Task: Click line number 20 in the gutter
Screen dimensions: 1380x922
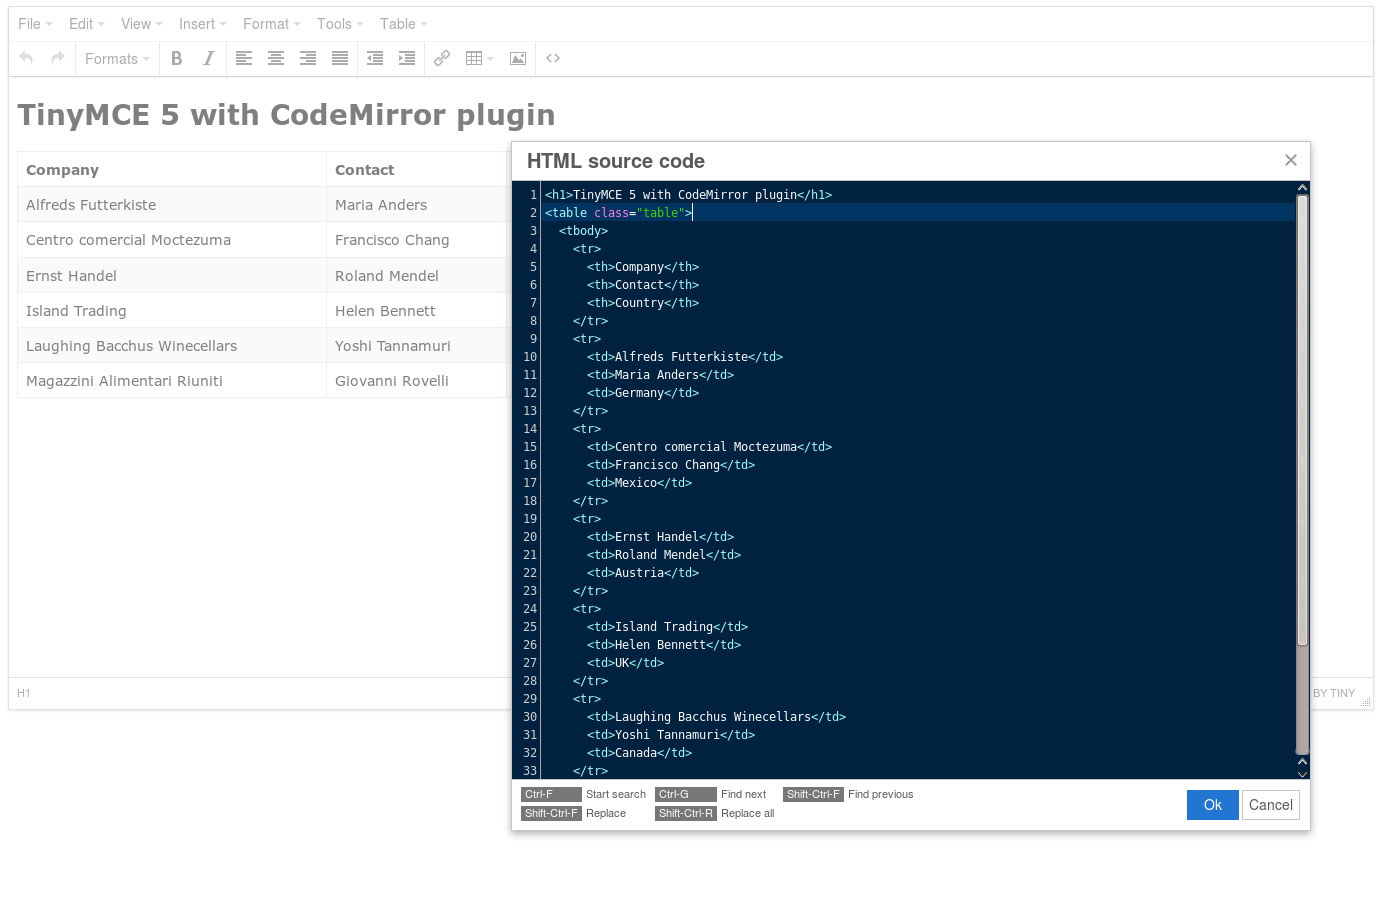Action: 530,537
